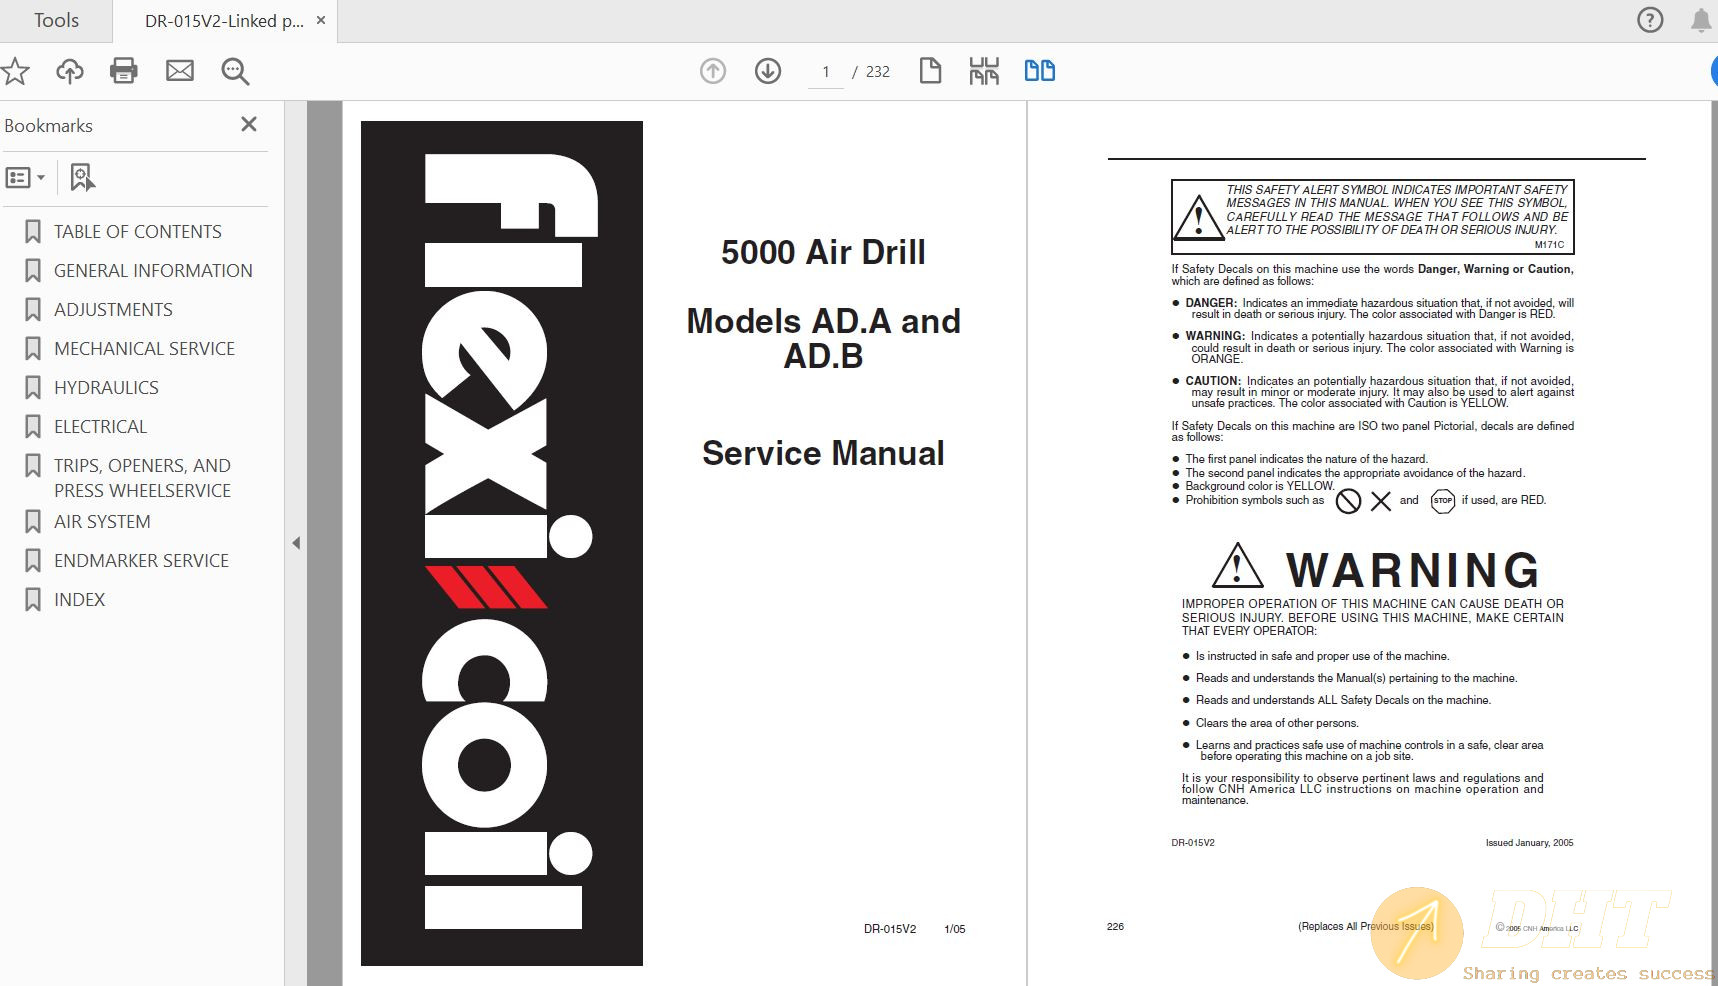This screenshot has height=986, width=1718.
Task: Open TABLE OF CONTENTS bookmark
Action: (x=137, y=232)
